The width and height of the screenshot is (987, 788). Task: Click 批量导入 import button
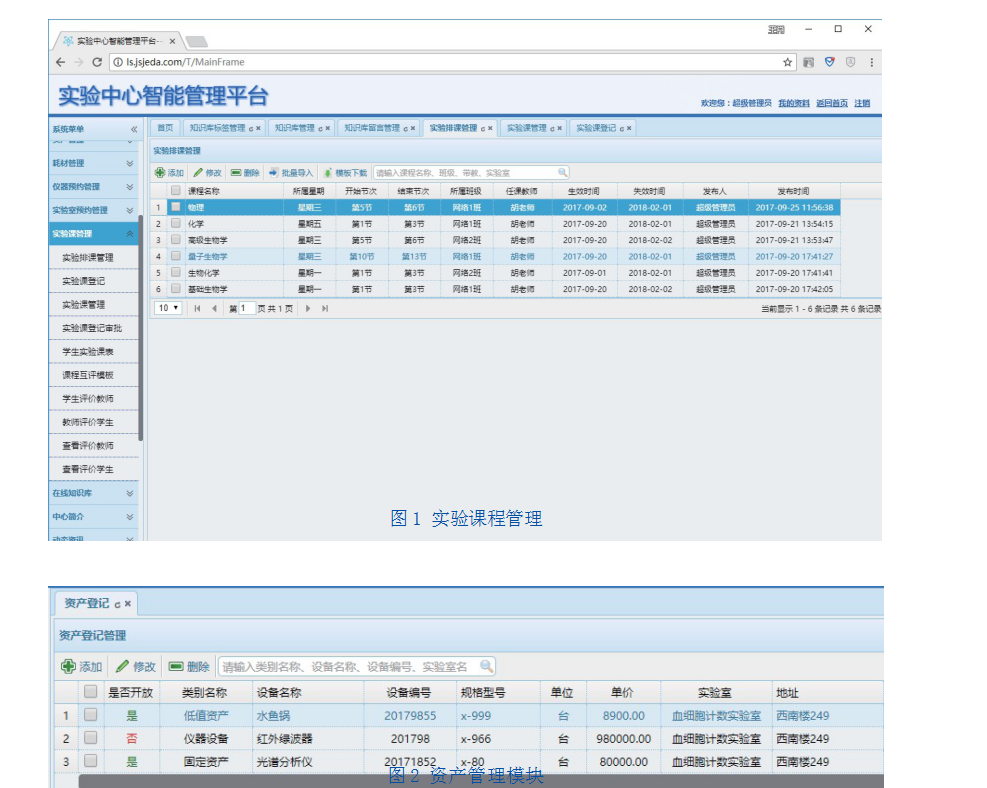point(291,172)
